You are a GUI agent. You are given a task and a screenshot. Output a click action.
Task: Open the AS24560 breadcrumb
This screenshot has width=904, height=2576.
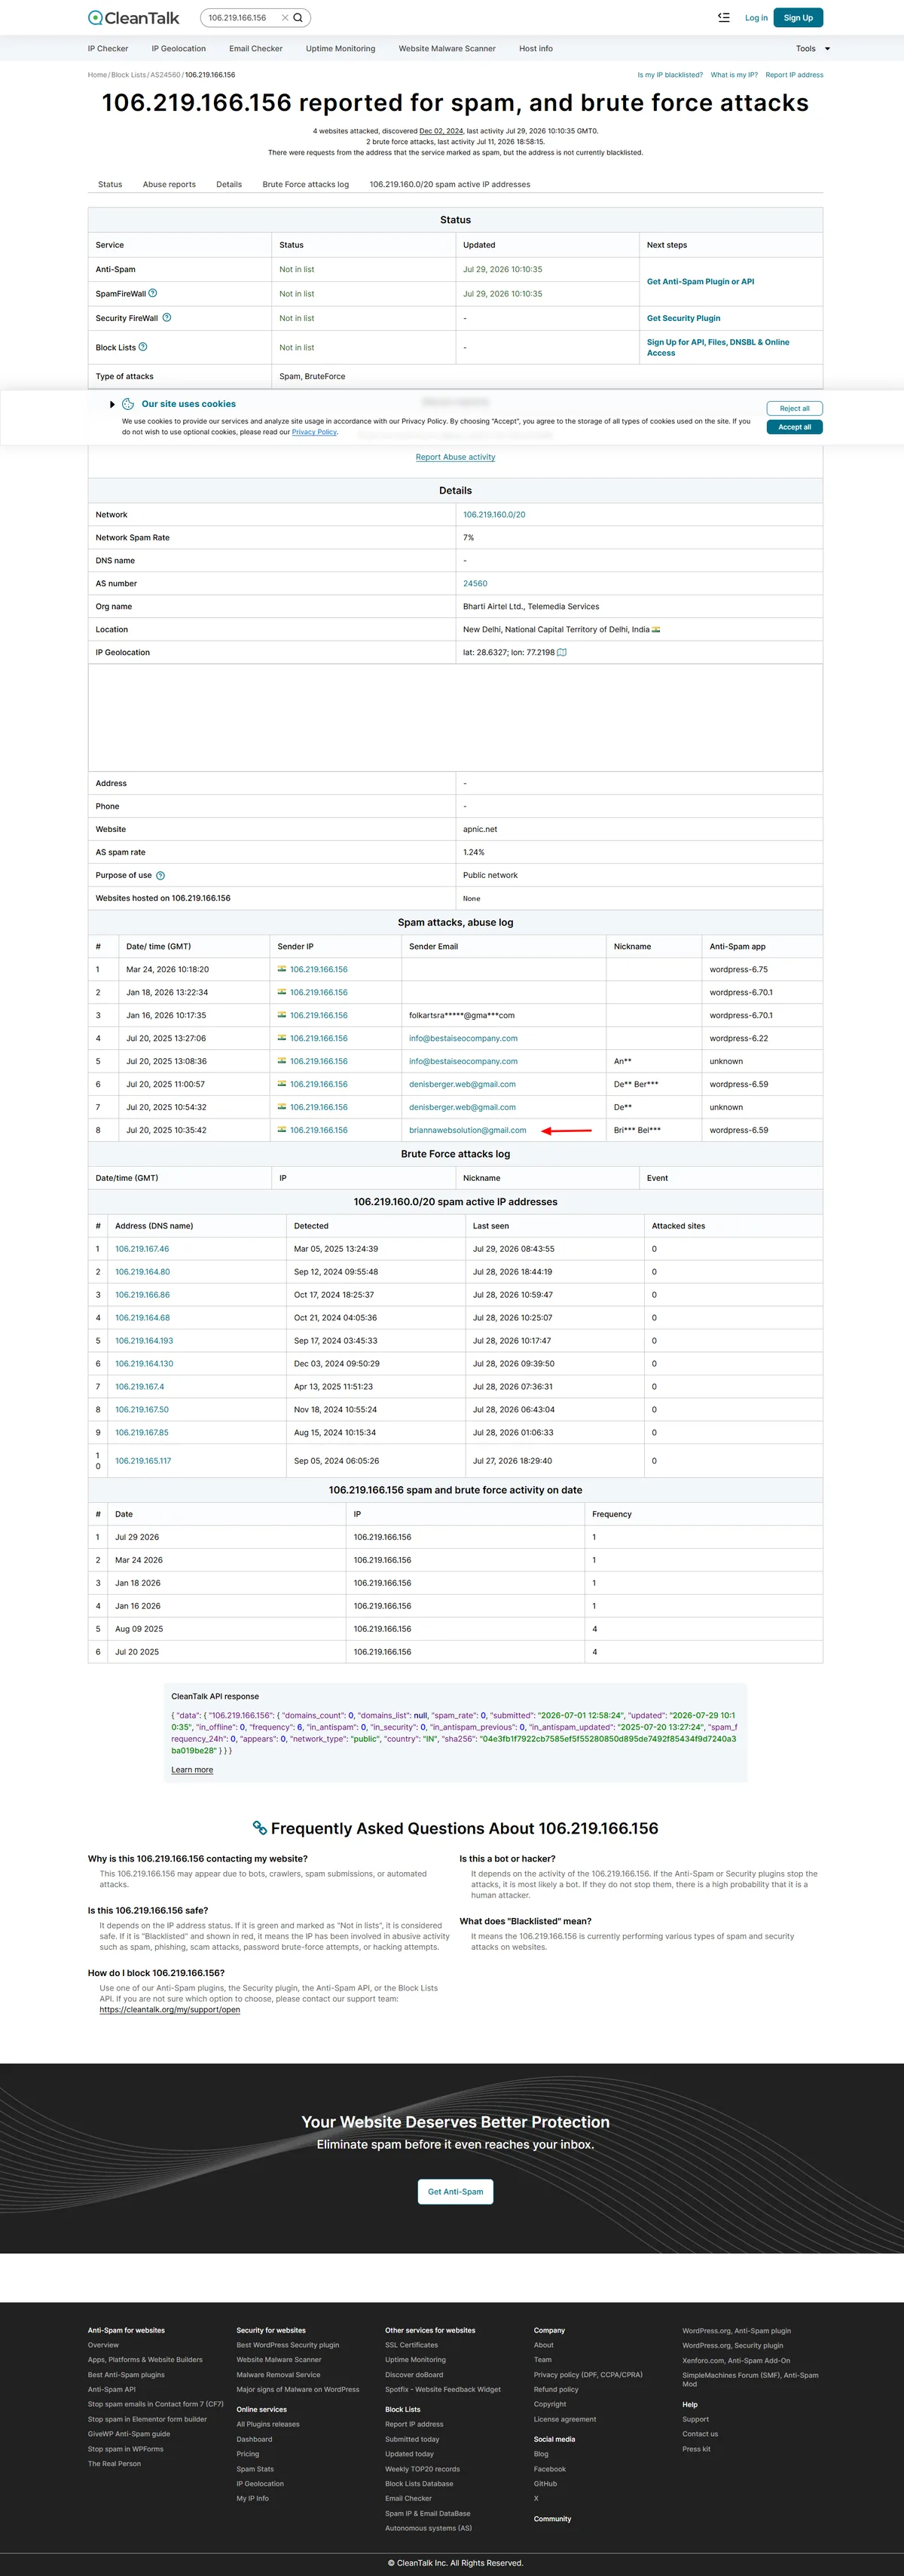(x=165, y=75)
